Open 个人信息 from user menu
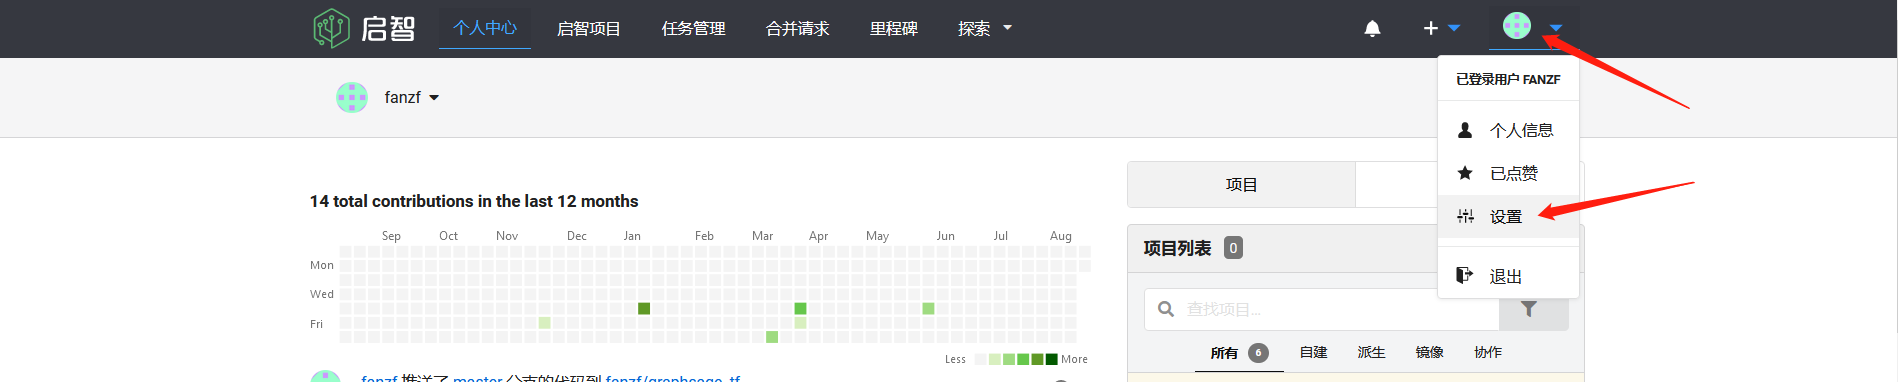Viewport: 1898px width, 382px height. [1508, 130]
